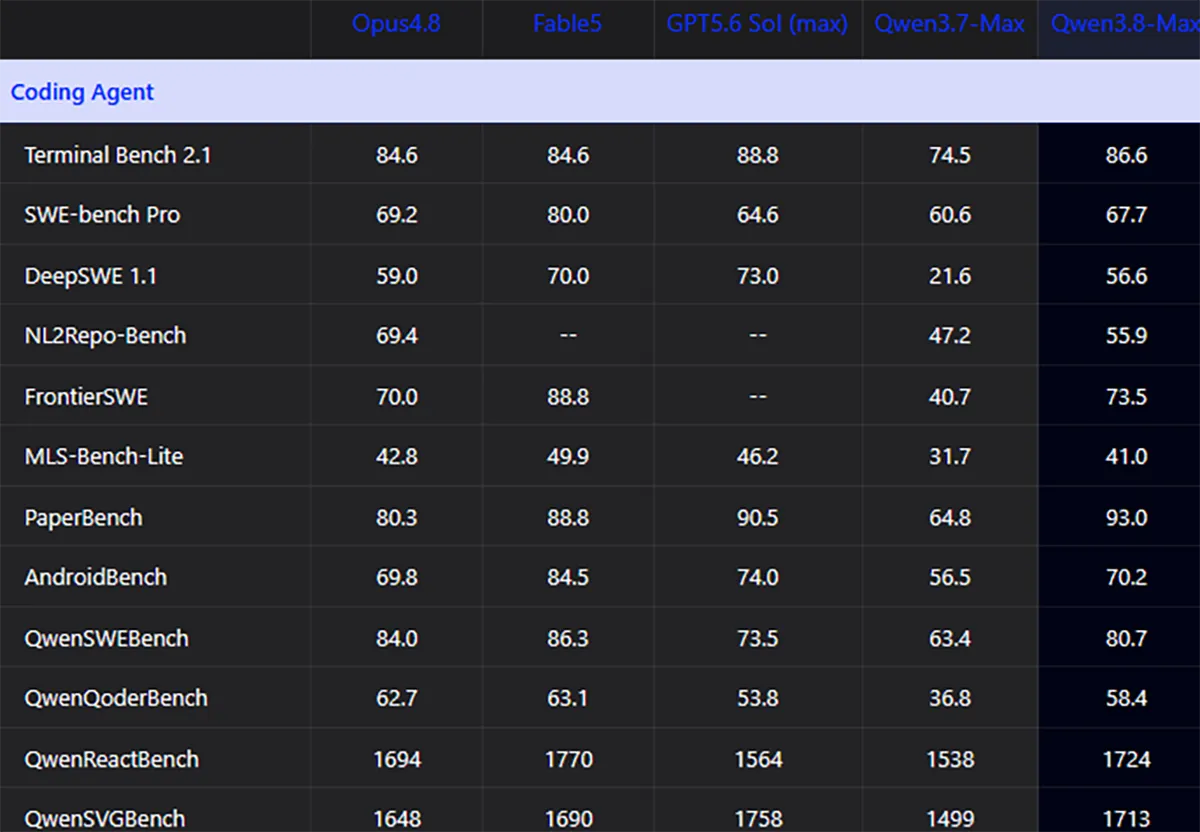Select the AndroidBench row label

[x=96, y=578]
